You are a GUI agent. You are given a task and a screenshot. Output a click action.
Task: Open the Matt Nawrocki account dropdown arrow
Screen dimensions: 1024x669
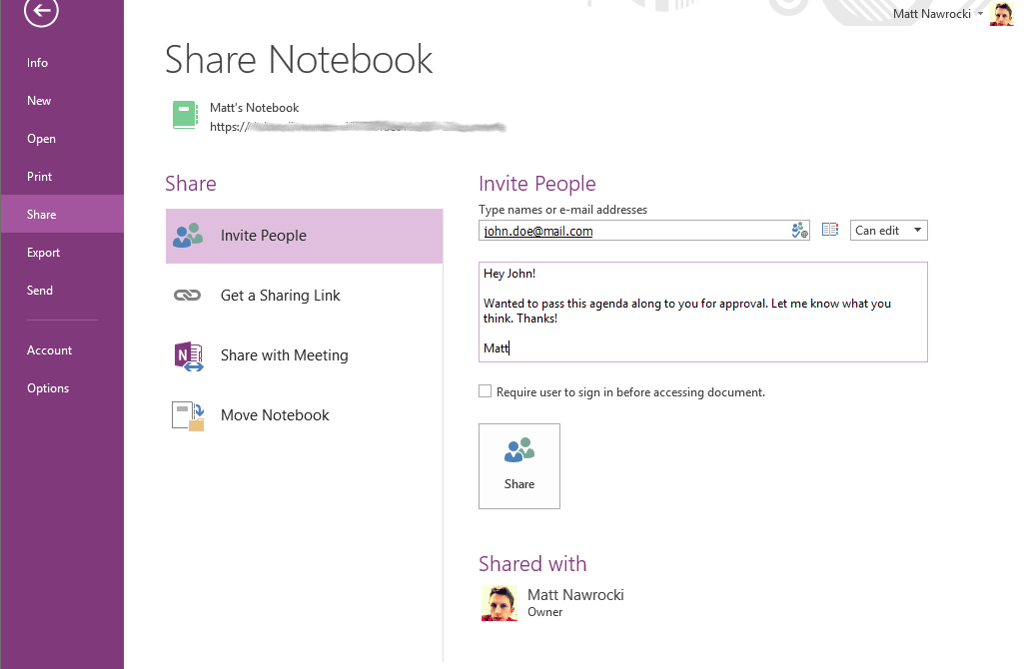(x=980, y=13)
